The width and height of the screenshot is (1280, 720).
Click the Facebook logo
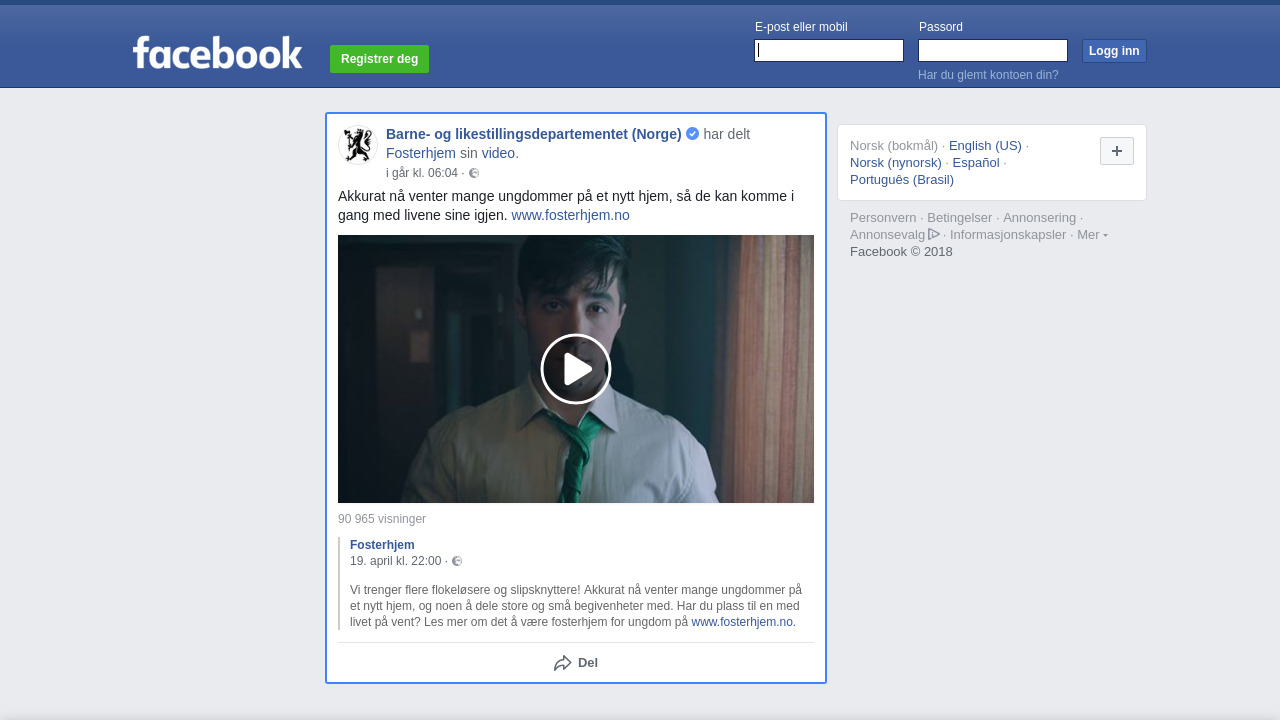tap(217, 53)
